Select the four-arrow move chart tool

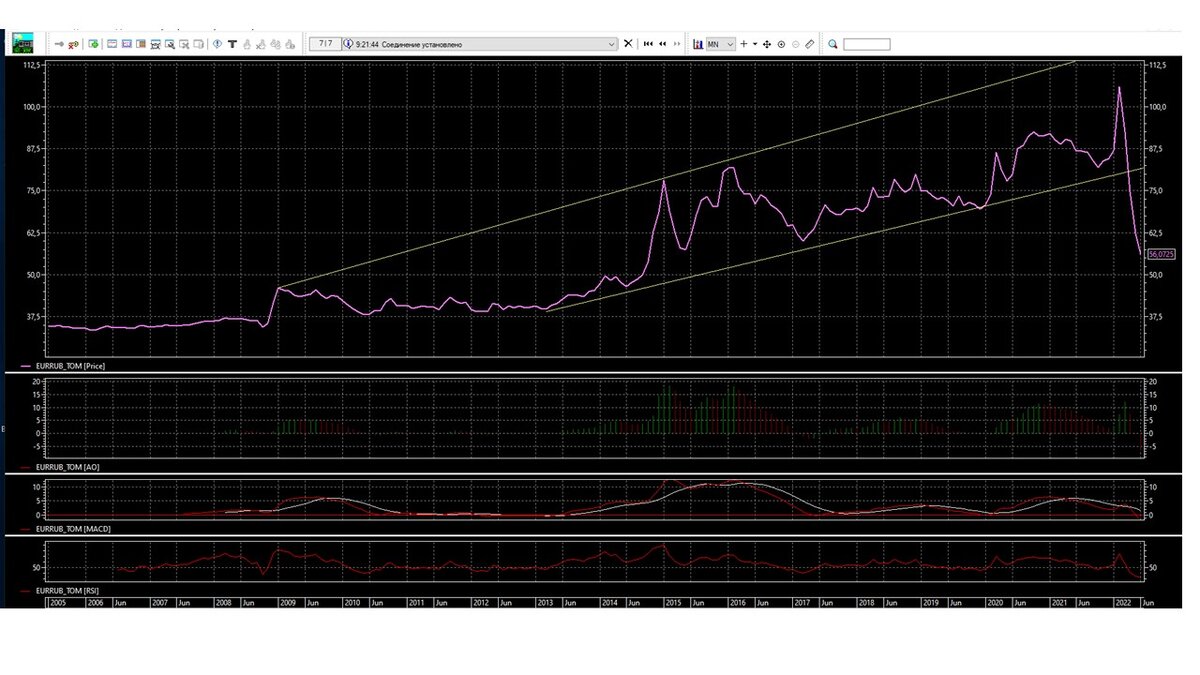click(x=767, y=44)
